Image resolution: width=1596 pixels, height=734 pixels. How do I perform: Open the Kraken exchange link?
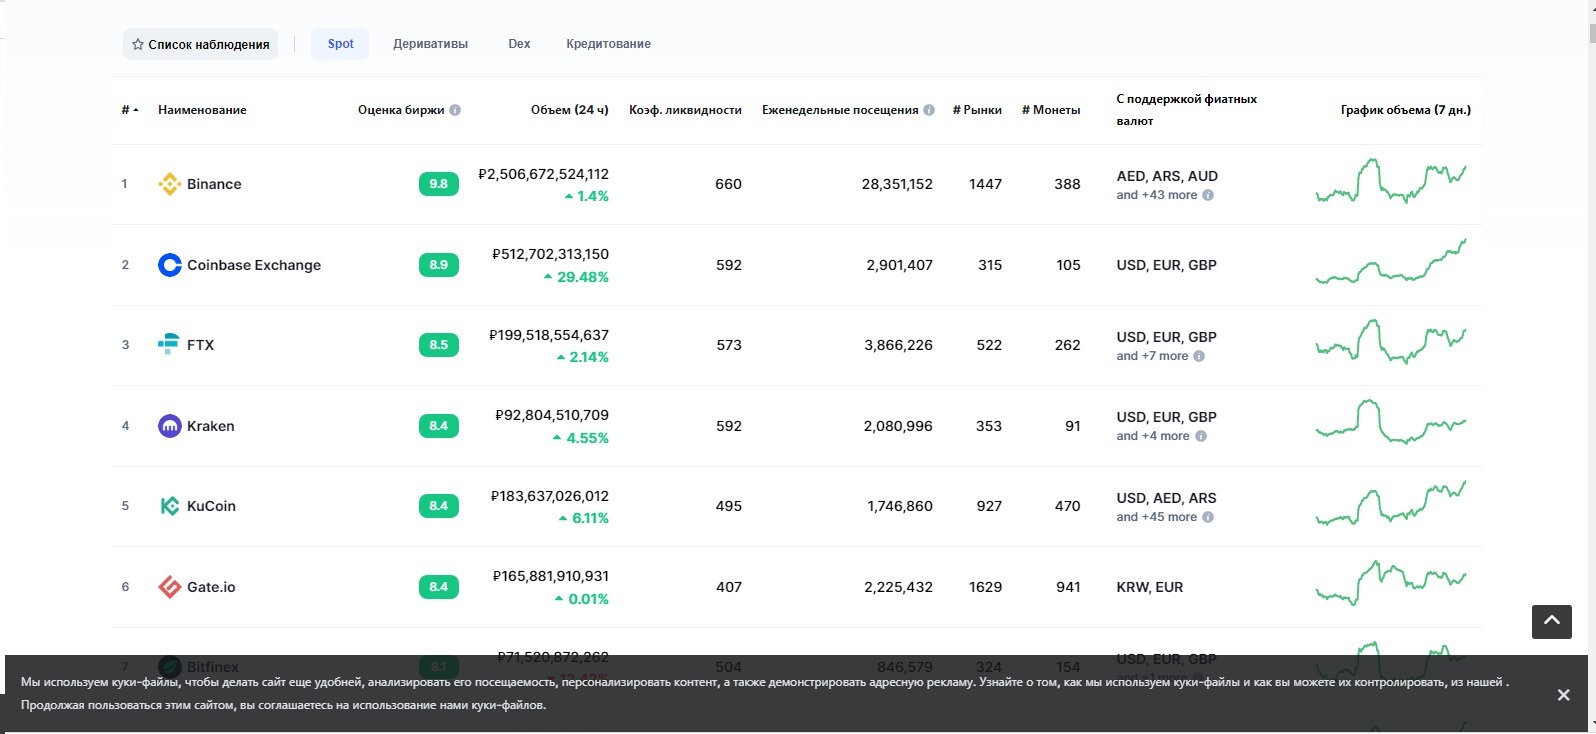(x=211, y=426)
